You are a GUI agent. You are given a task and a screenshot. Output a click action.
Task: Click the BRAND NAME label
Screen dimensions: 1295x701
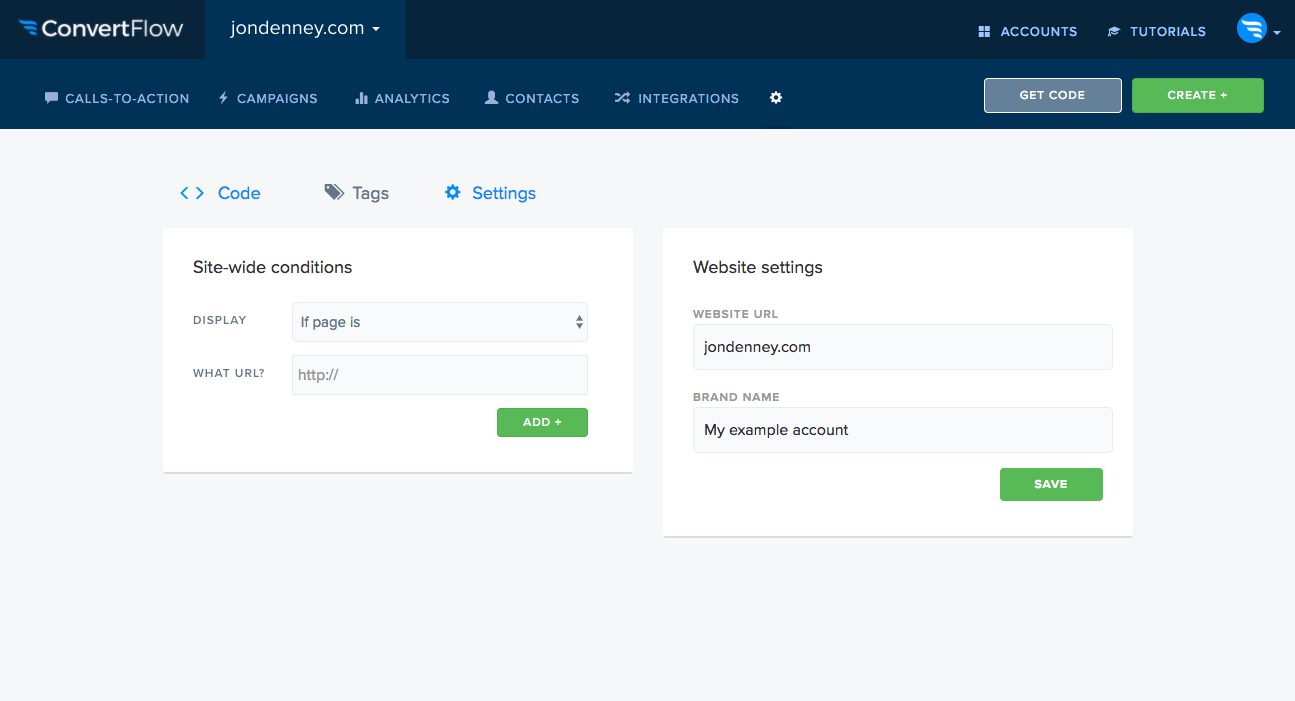pyautogui.click(x=736, y=397)
